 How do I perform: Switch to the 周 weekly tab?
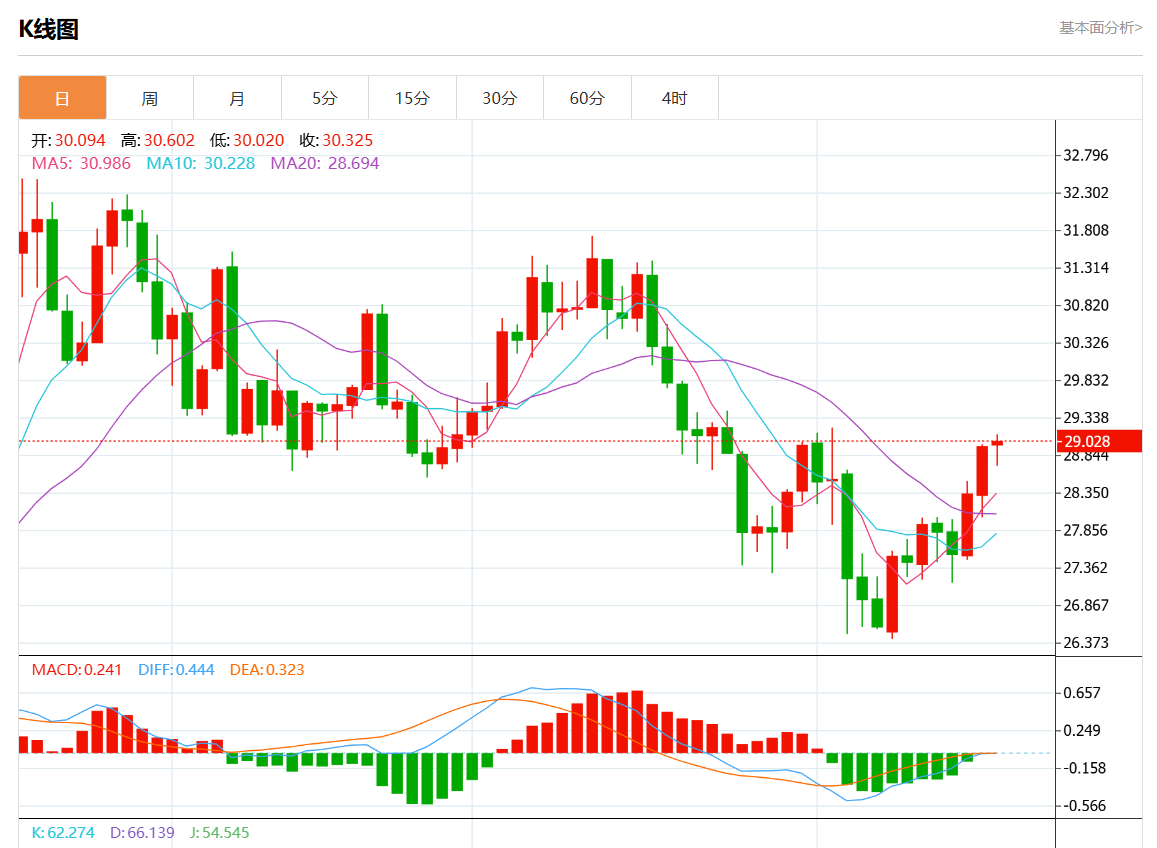(150, 98)
